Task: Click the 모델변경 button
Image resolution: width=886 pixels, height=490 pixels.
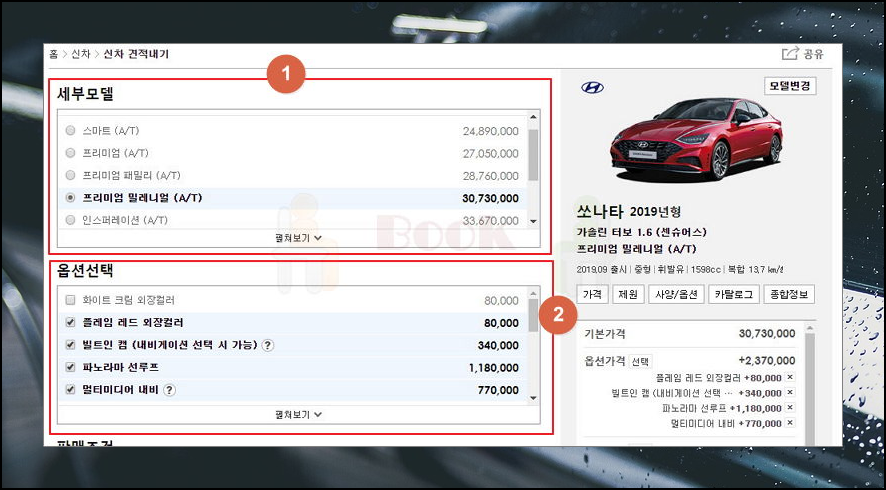Action: coord(790,86)
